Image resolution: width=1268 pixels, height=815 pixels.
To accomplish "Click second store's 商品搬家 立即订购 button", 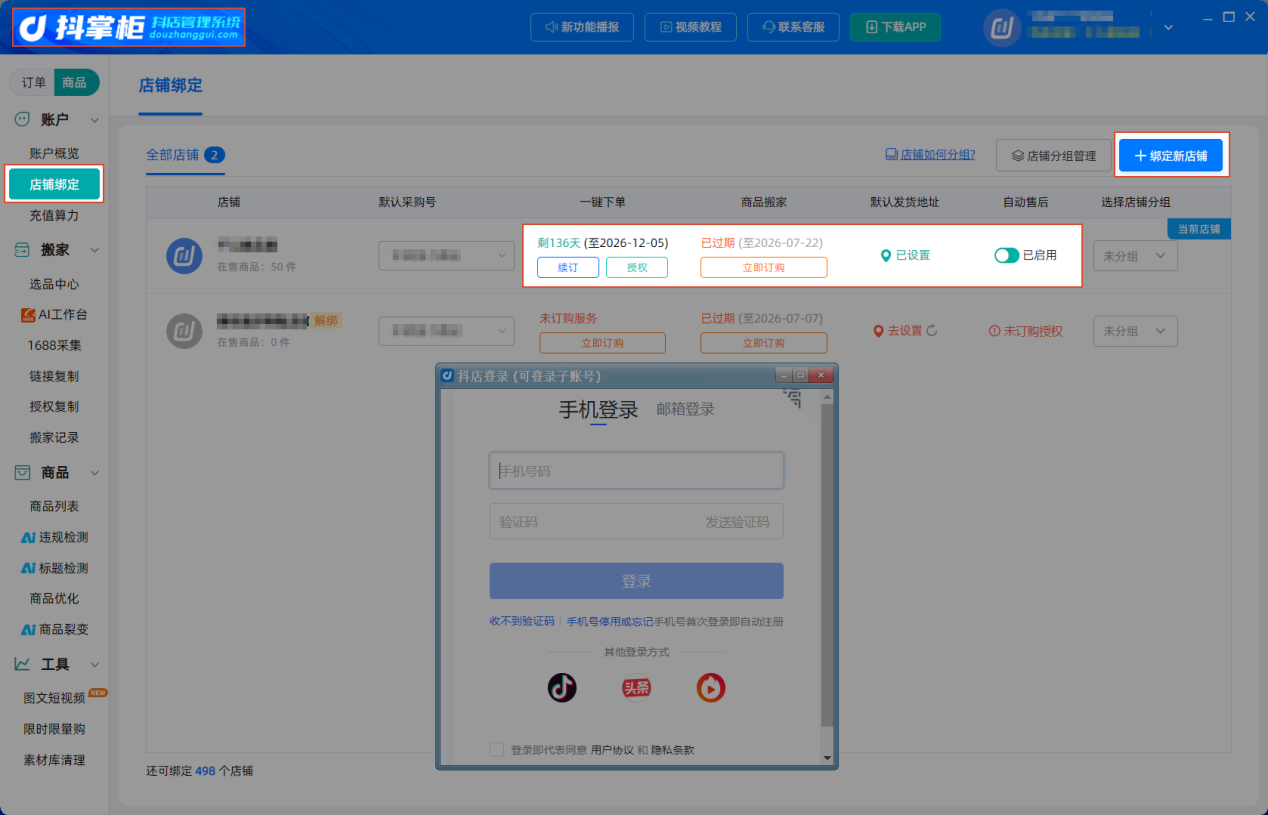I will 764,343.
